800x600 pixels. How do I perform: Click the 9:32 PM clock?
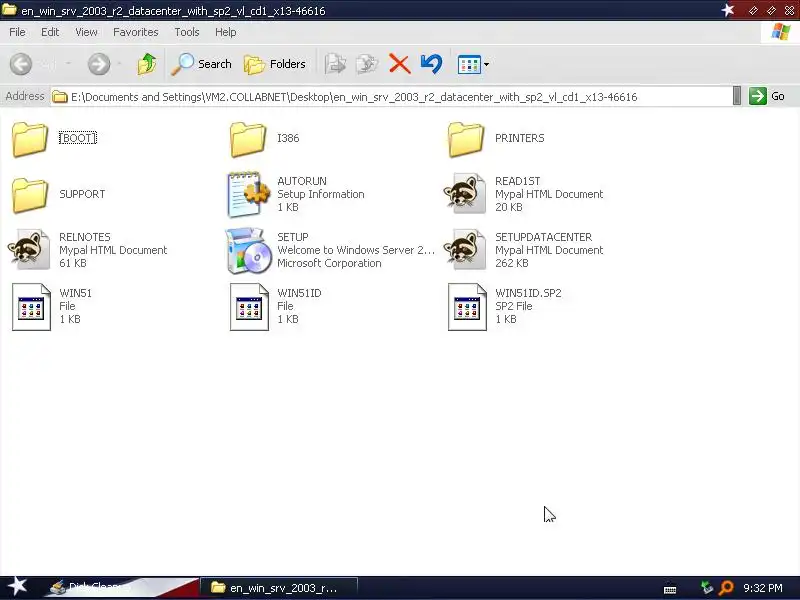(763, 588)
